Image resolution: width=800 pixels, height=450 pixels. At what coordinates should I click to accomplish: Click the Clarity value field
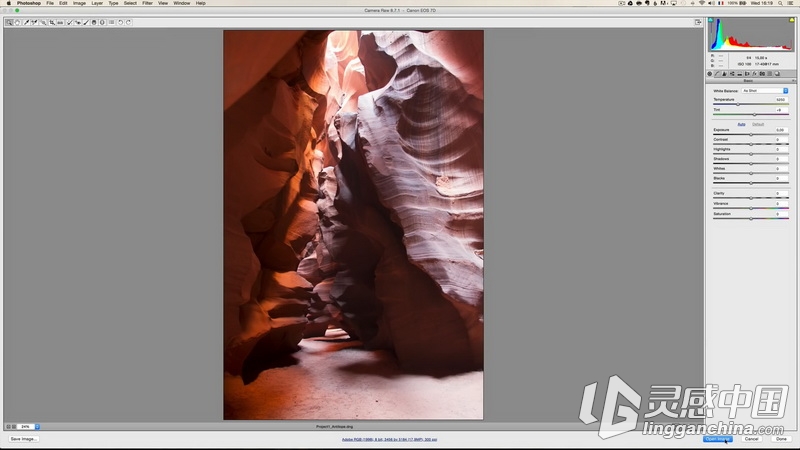tap(780, 193)
